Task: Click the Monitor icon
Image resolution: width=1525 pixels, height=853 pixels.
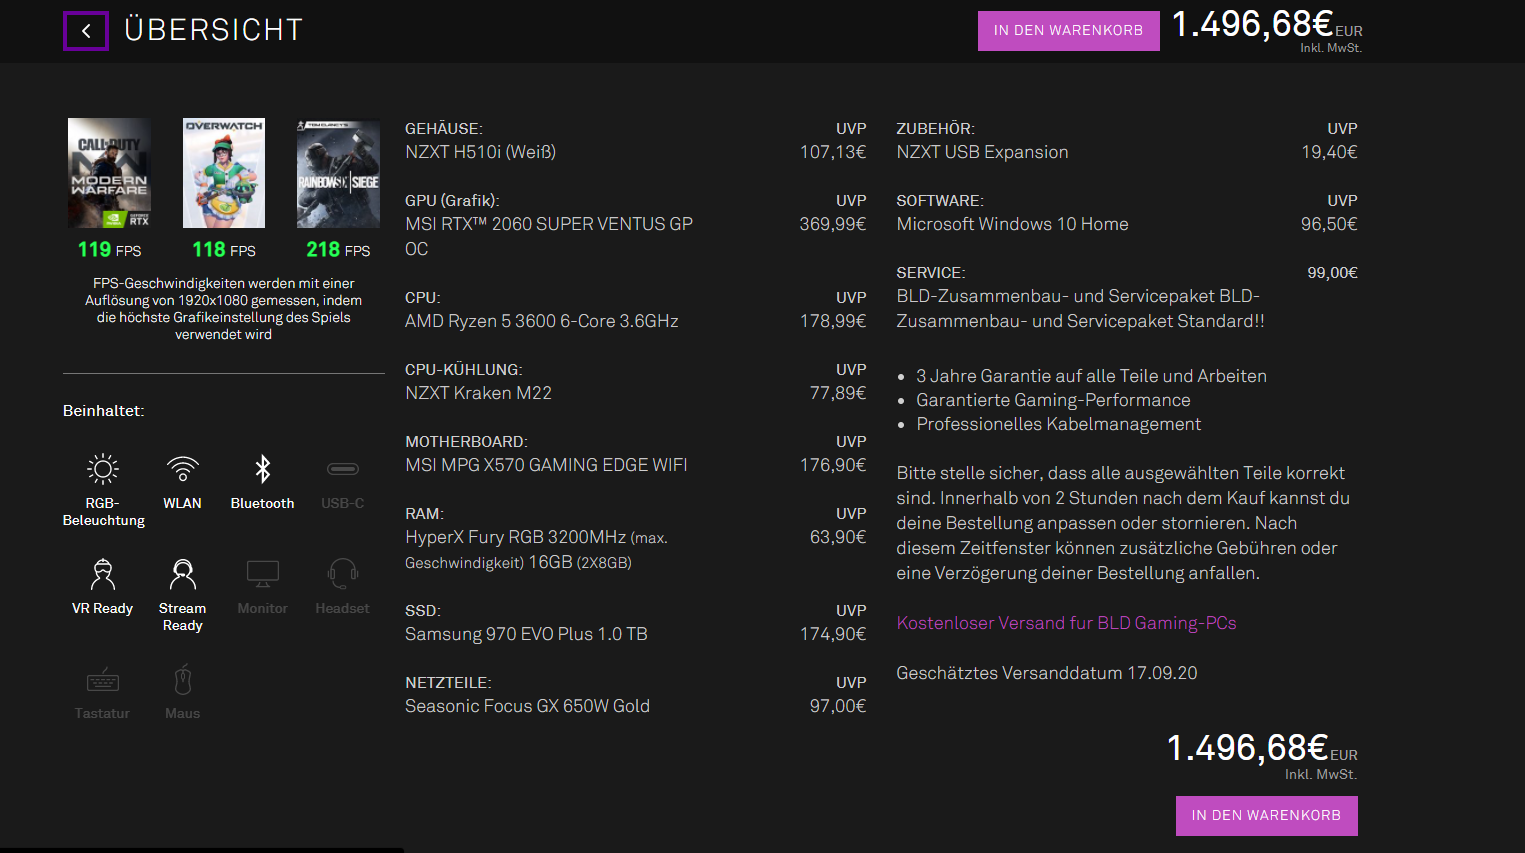Action: pyautogui.click(x=262, y=574)
